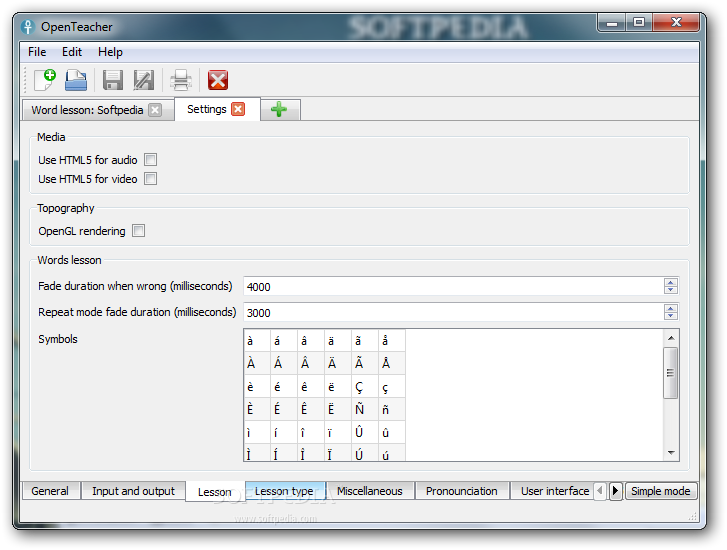Screen dimensions: 727x550
Task: Close the Settings tab
Action: [x=238, y=109]
